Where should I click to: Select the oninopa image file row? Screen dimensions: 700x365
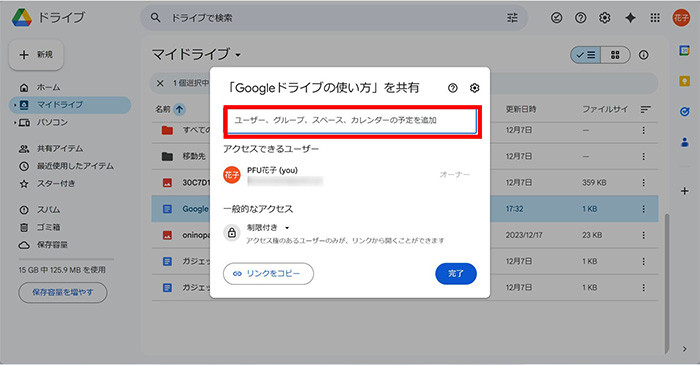405,235
